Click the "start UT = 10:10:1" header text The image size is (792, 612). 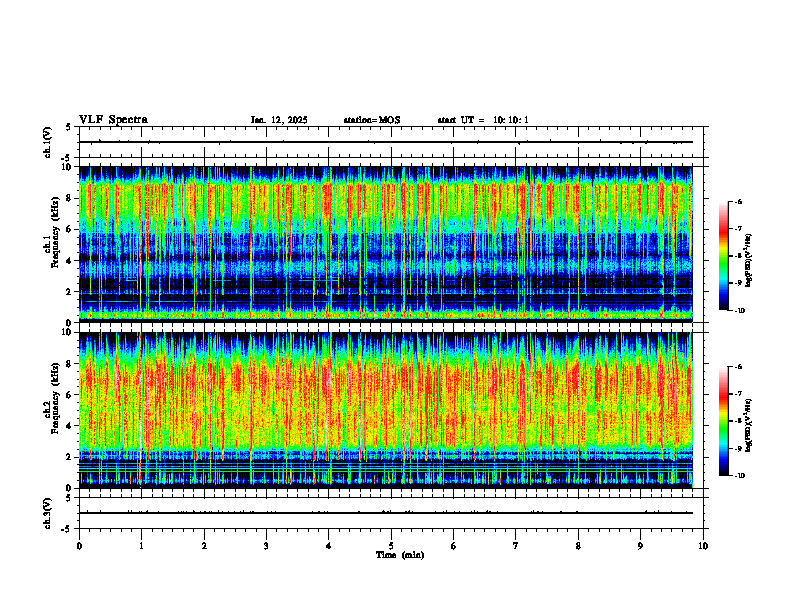coord(483,120)
